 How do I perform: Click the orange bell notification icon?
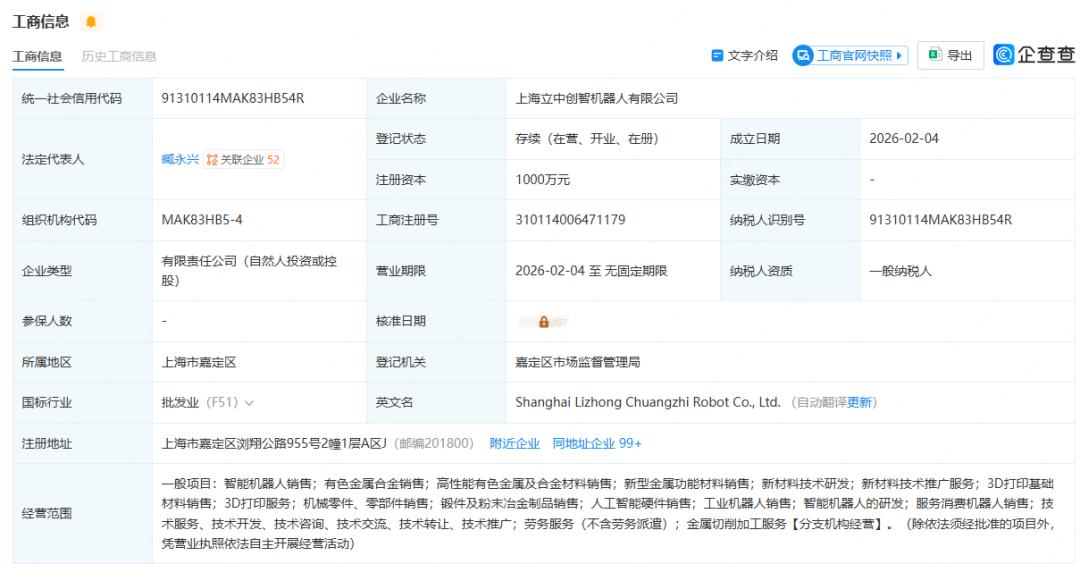91,22
